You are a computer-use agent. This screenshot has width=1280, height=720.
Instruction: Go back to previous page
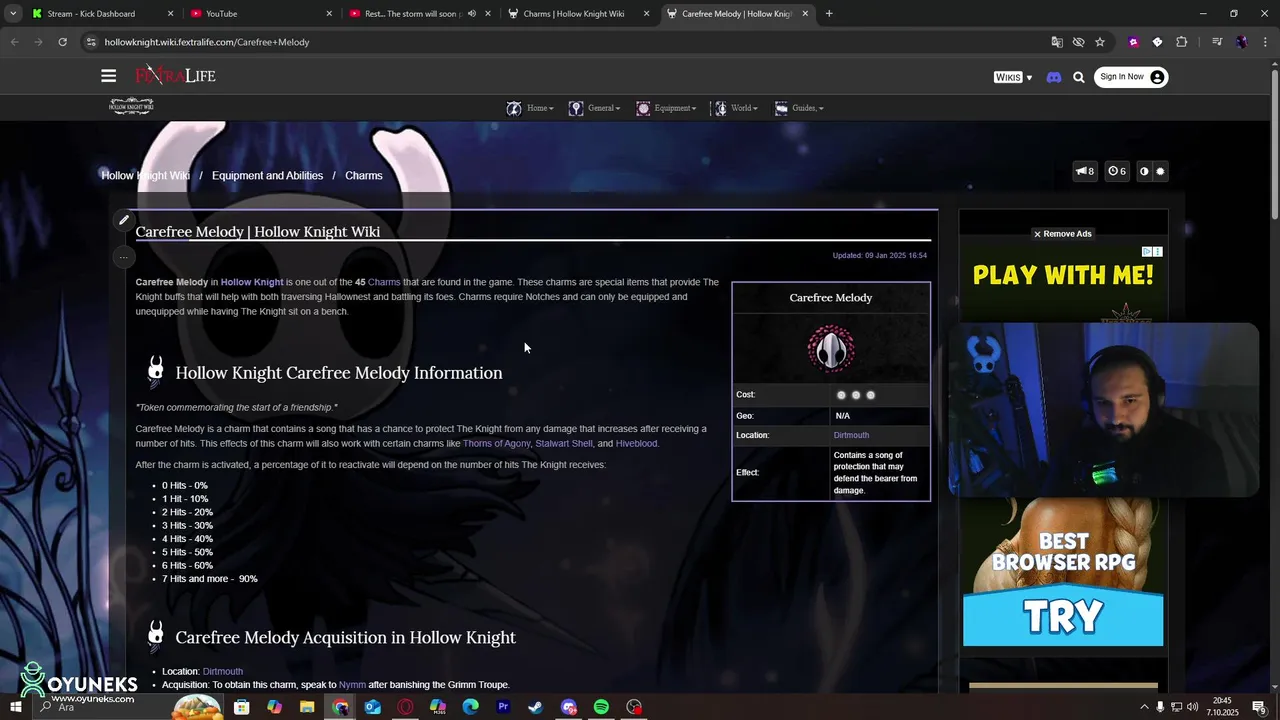coord(14,42)
